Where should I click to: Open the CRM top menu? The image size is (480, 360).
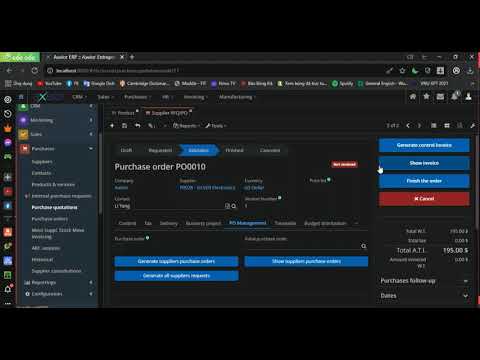click(x=79, y=97)
